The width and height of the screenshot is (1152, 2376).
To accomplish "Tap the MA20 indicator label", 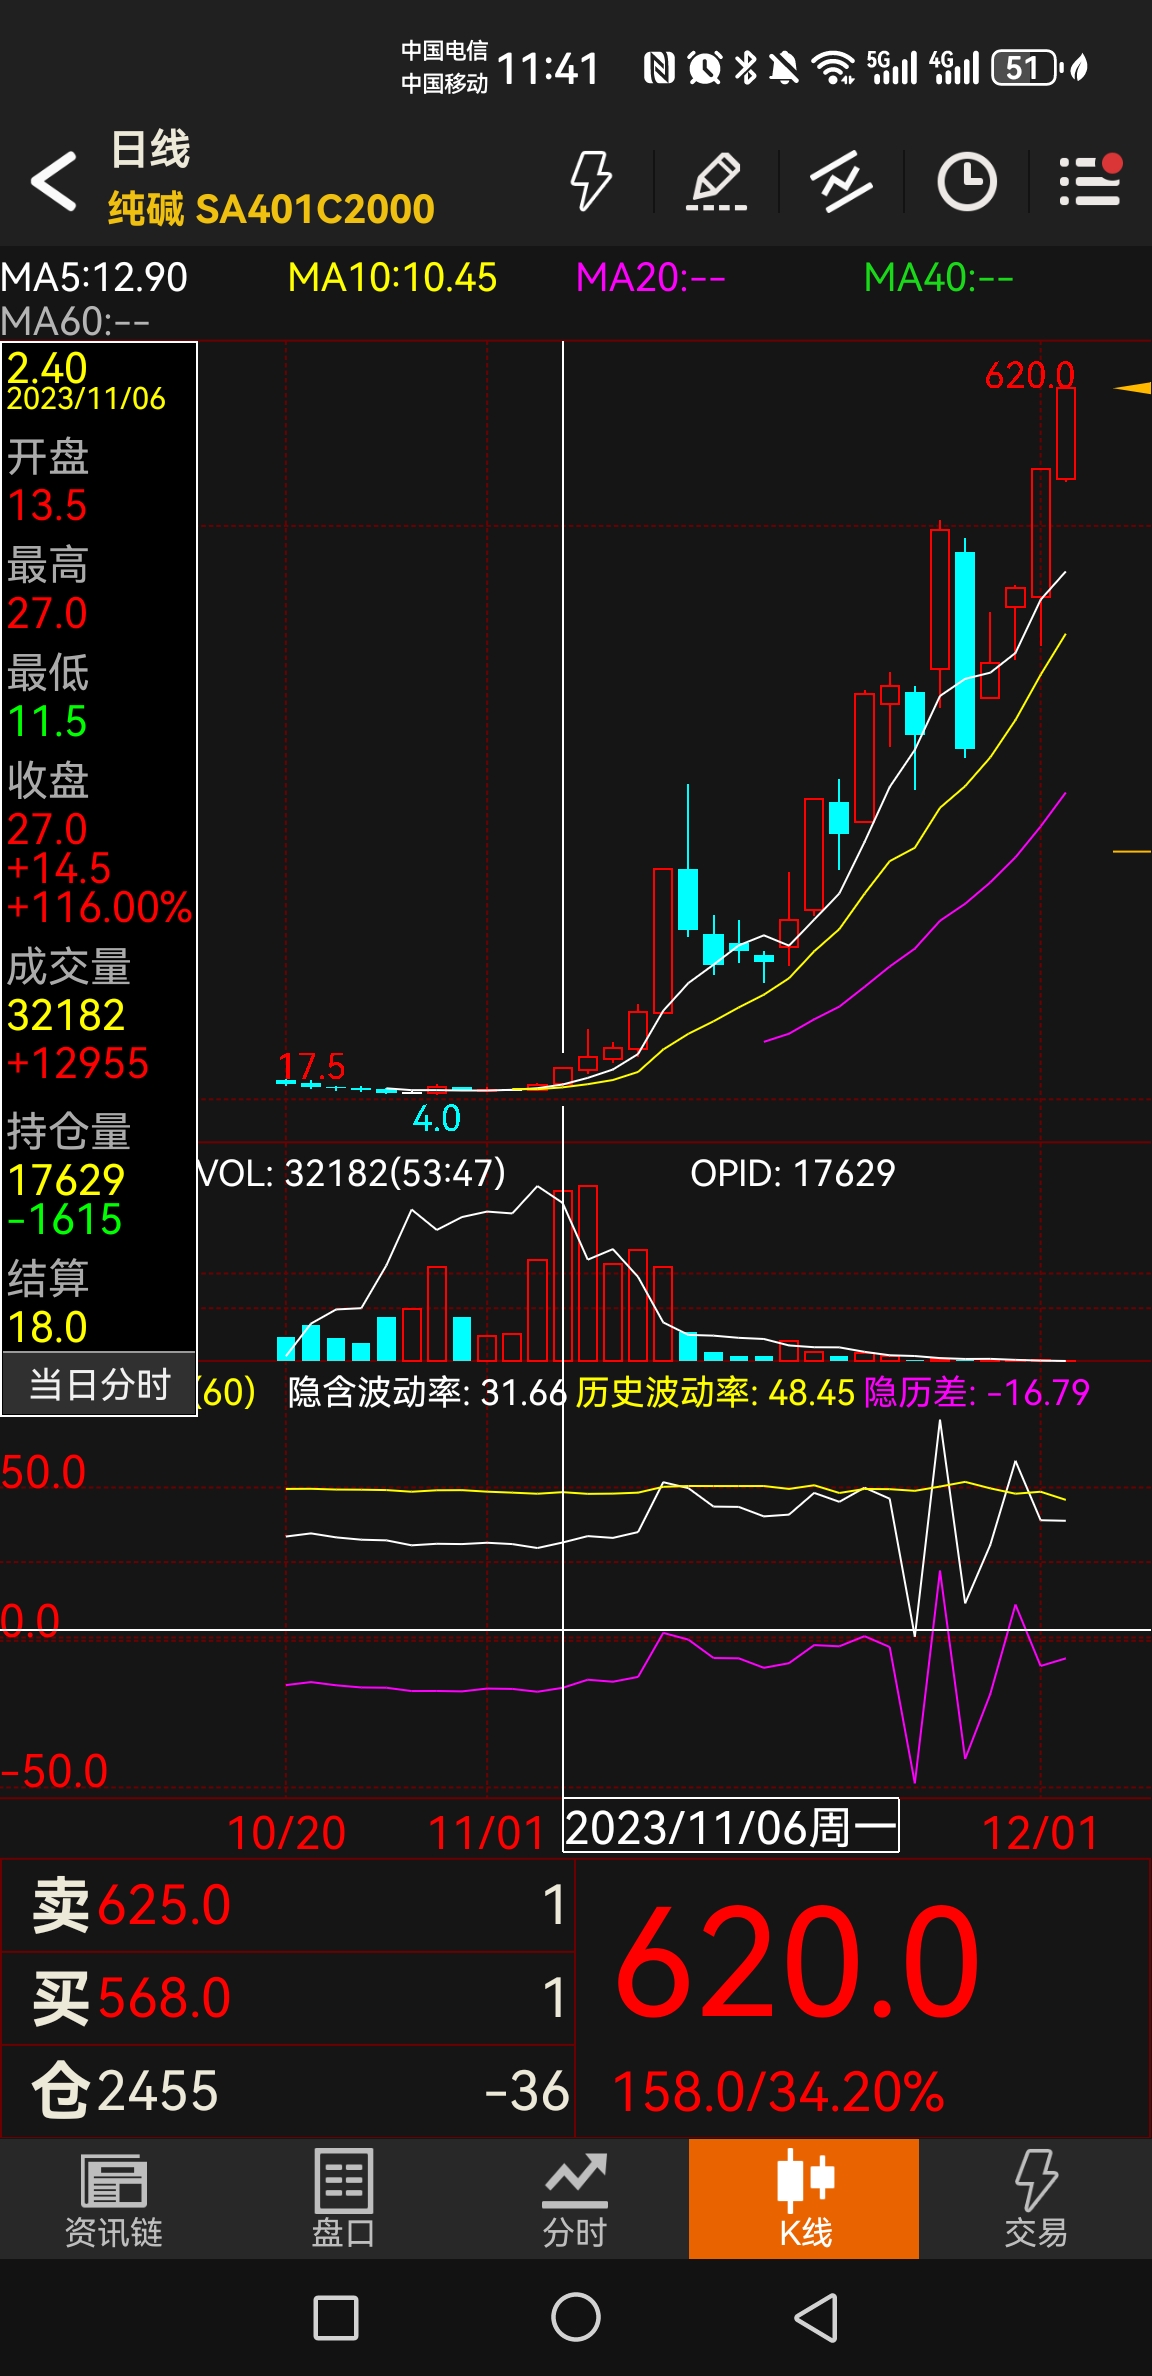I will (650, 277).
